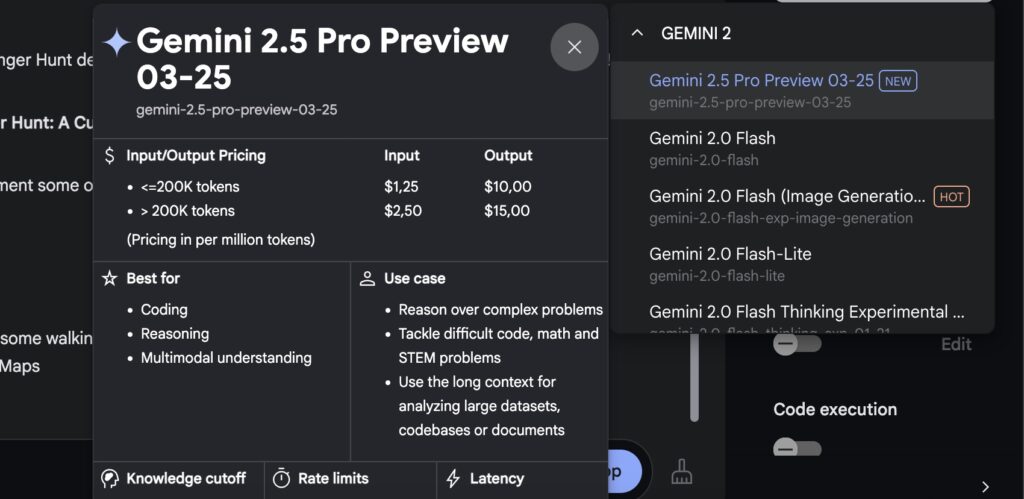Image resolution: width=1024 pixels, height=499 pixels.
Task: Toggle the switch above Code execution
Action: 797,344
